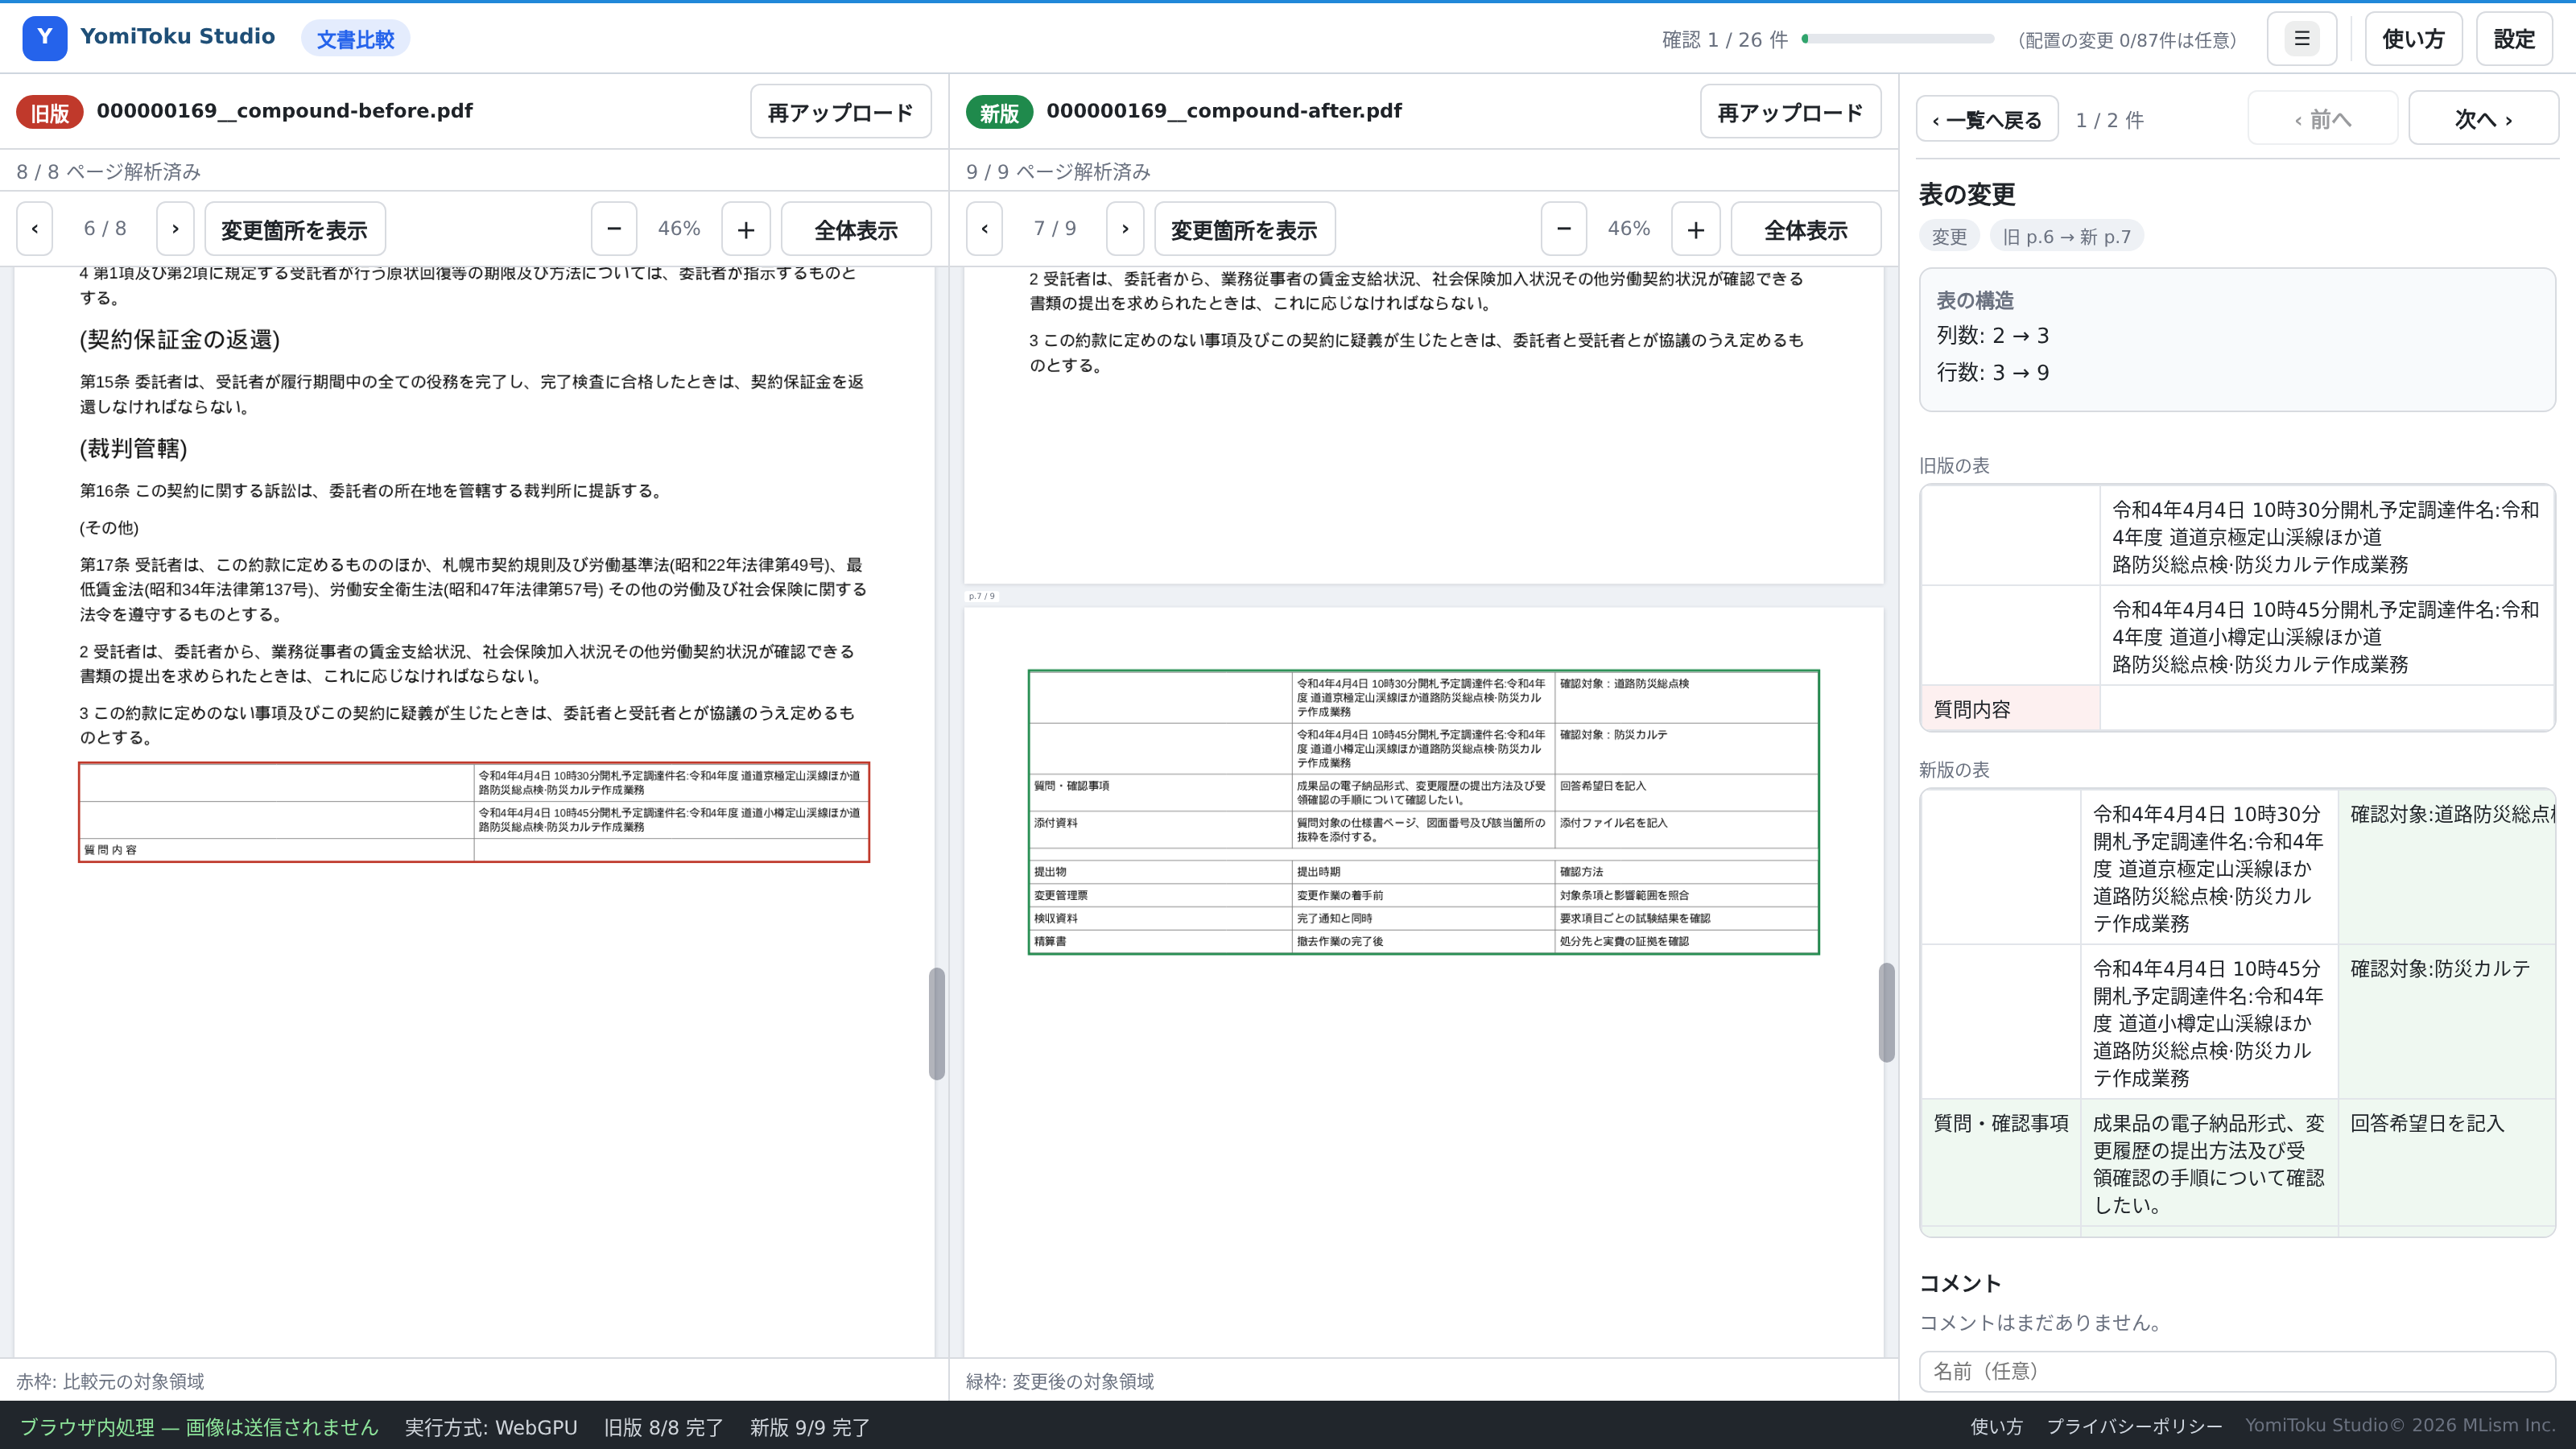Click the 変更 tag under 表の変更

1949,237
